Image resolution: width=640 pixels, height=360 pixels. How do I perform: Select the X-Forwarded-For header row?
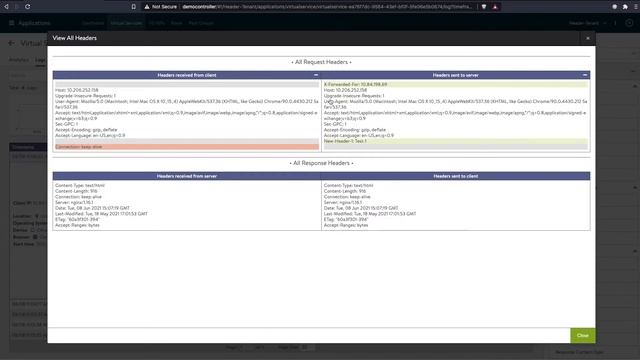[x=456, y=84]
